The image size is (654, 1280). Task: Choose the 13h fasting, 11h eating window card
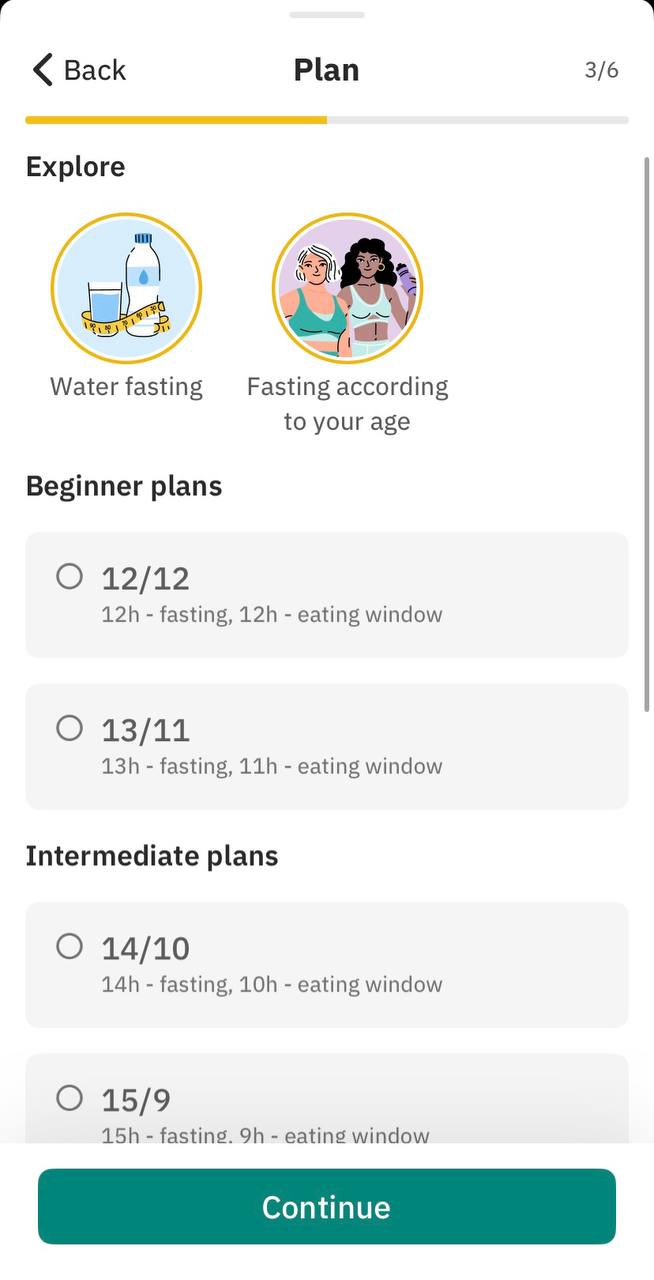click(x=327, y=747)
